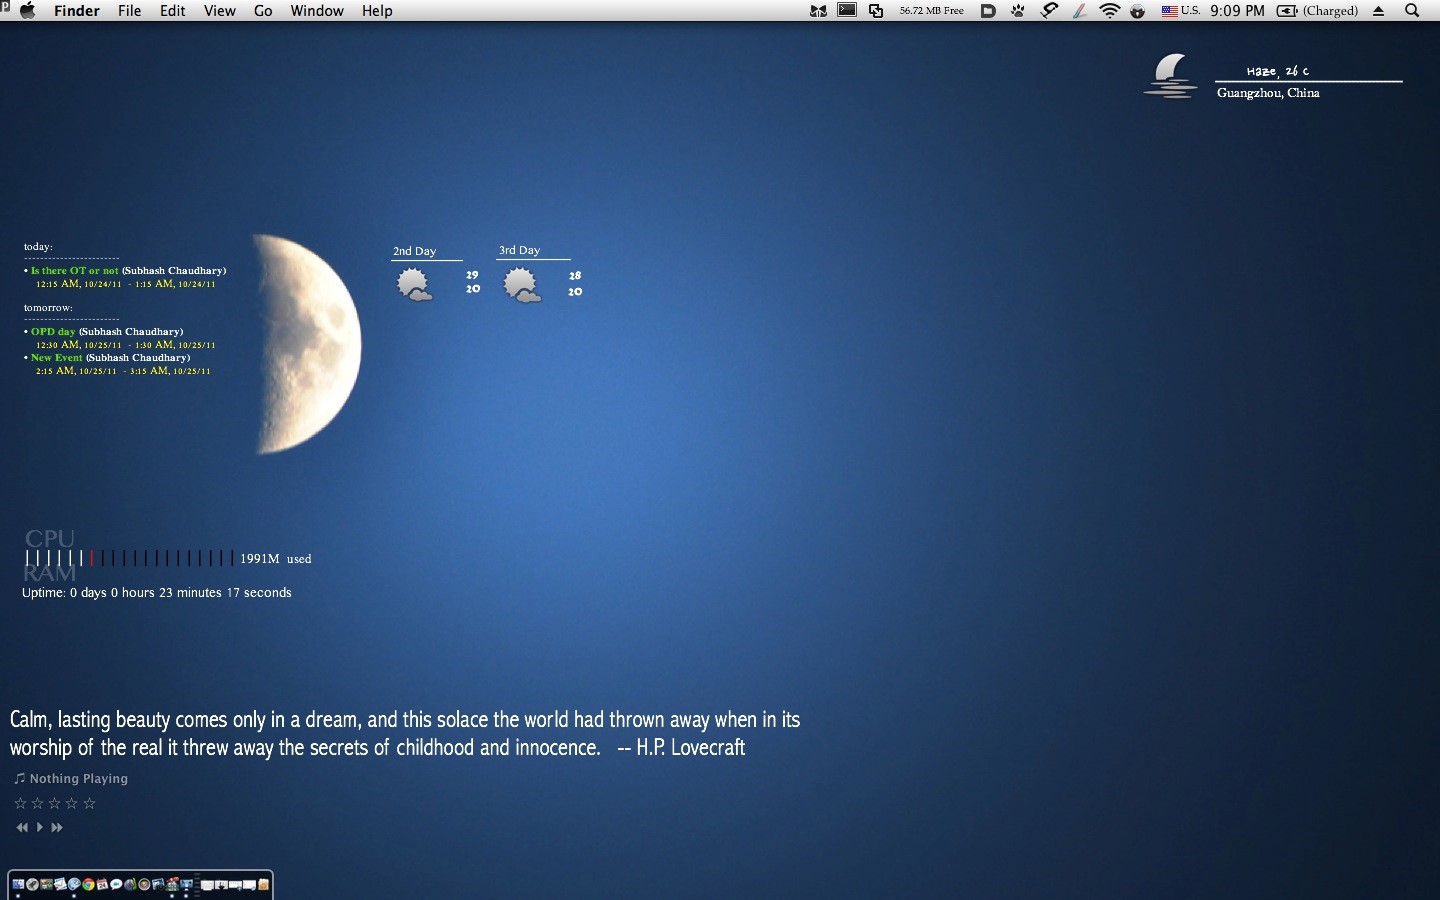Image resolution: width=1440 pixels, height=900 pixels.
Task: Open the Go menu
Action: (263, 11)
